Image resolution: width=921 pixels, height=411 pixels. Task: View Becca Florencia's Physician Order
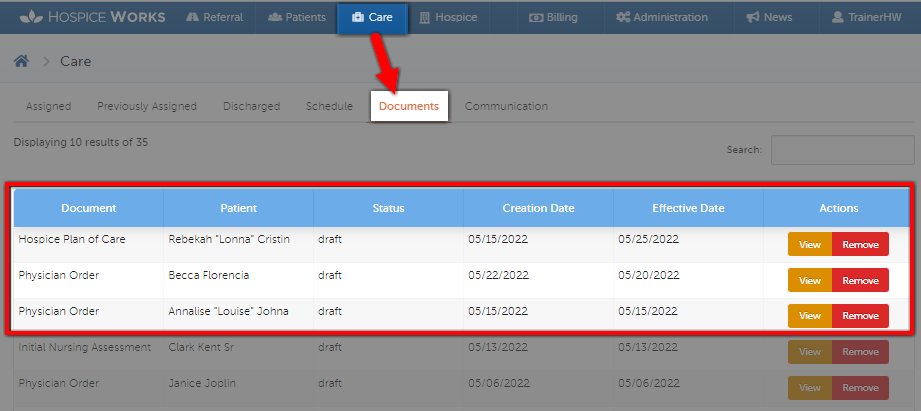click(x=809, y=280)
